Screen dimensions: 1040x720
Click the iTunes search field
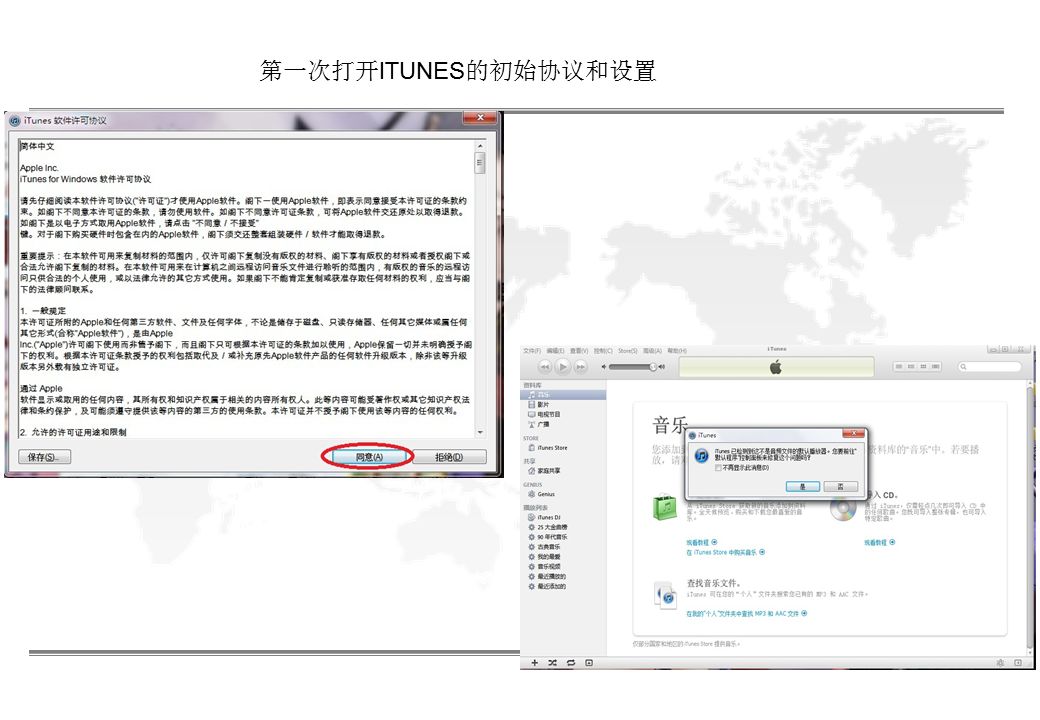(990, 367)
